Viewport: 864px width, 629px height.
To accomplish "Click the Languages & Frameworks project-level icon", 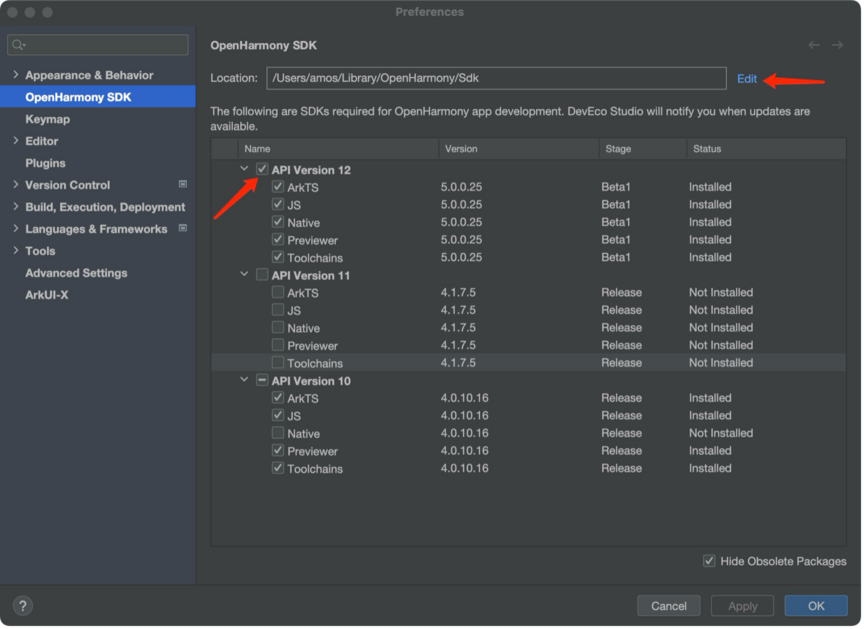I will point(183,229).
